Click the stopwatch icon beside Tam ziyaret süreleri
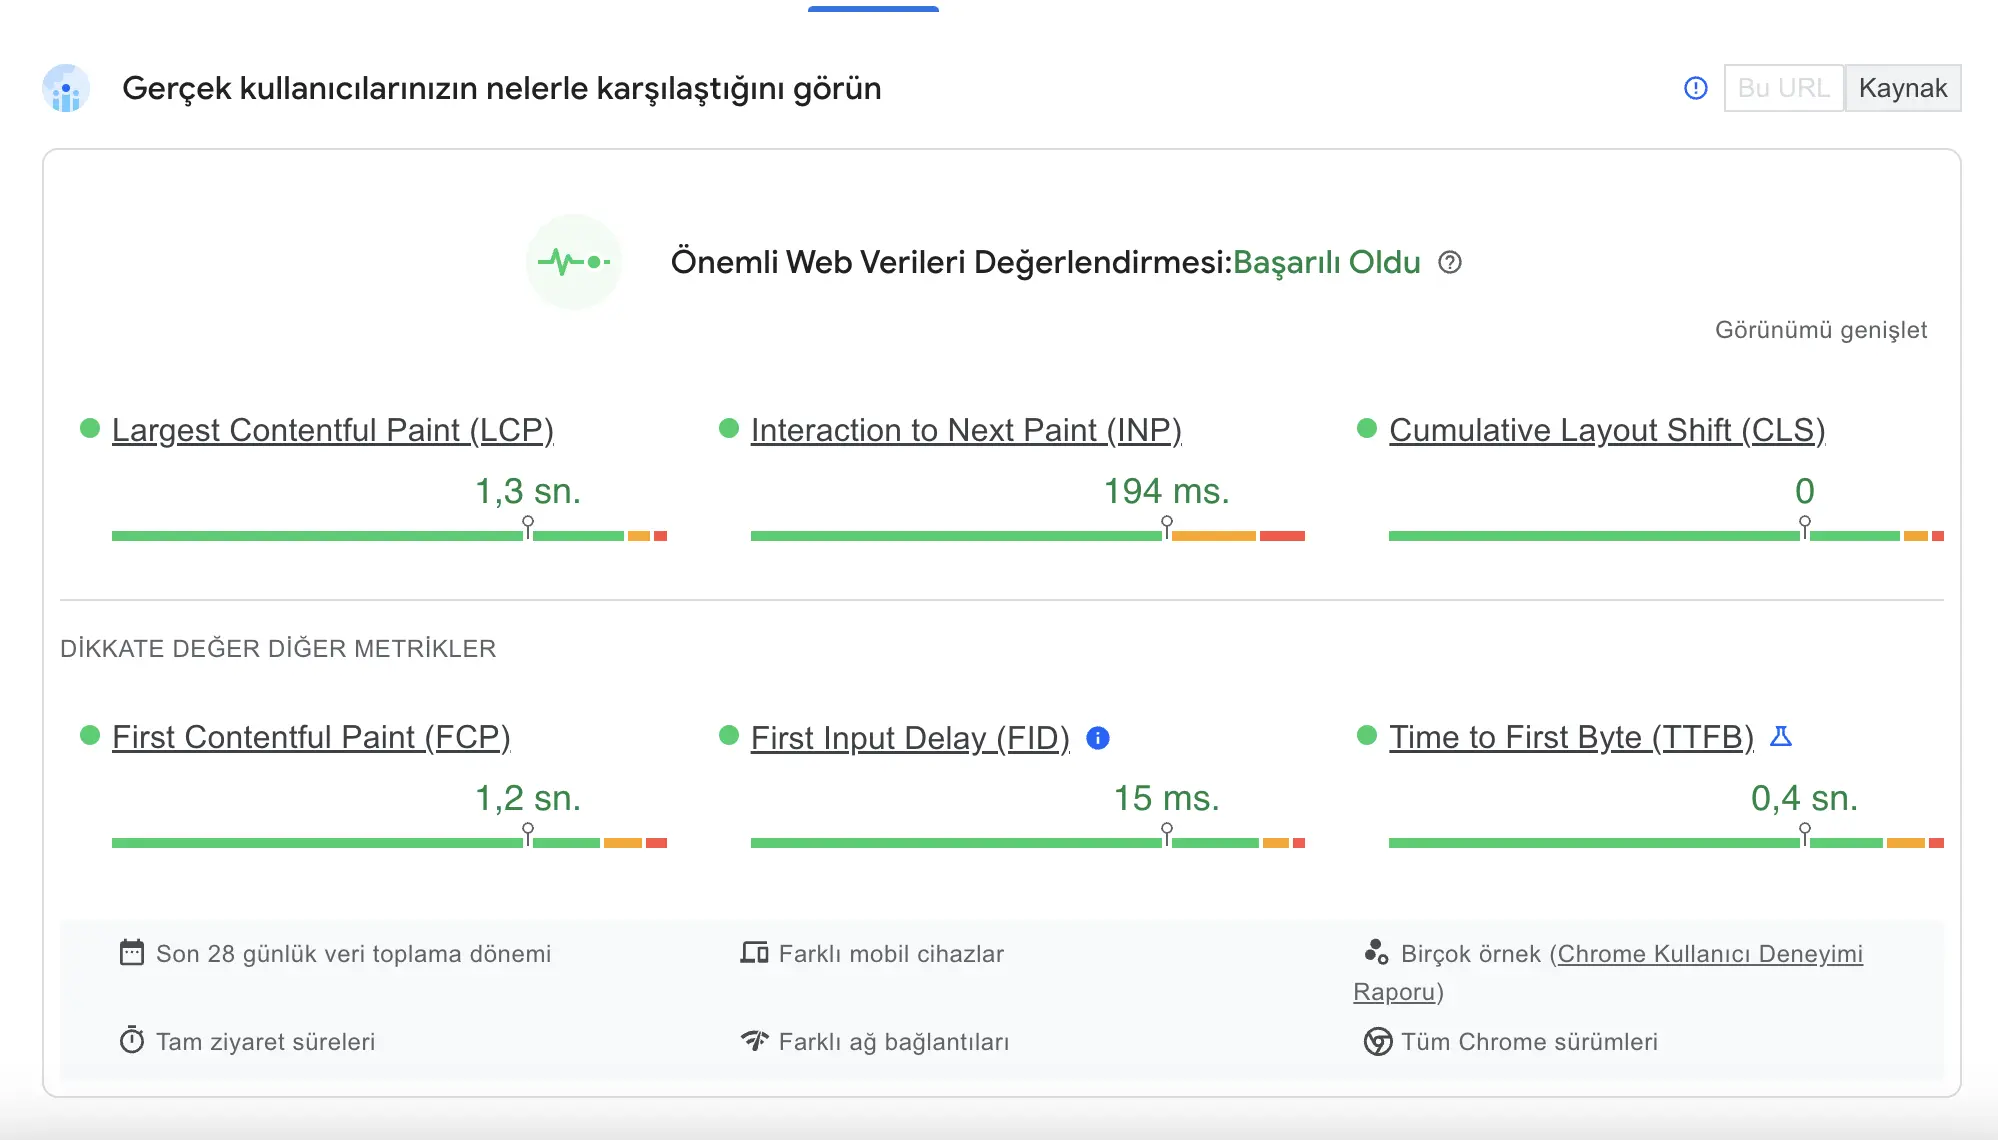Viewport: 1998px width, 1140px height. (x=131, y=1040)
